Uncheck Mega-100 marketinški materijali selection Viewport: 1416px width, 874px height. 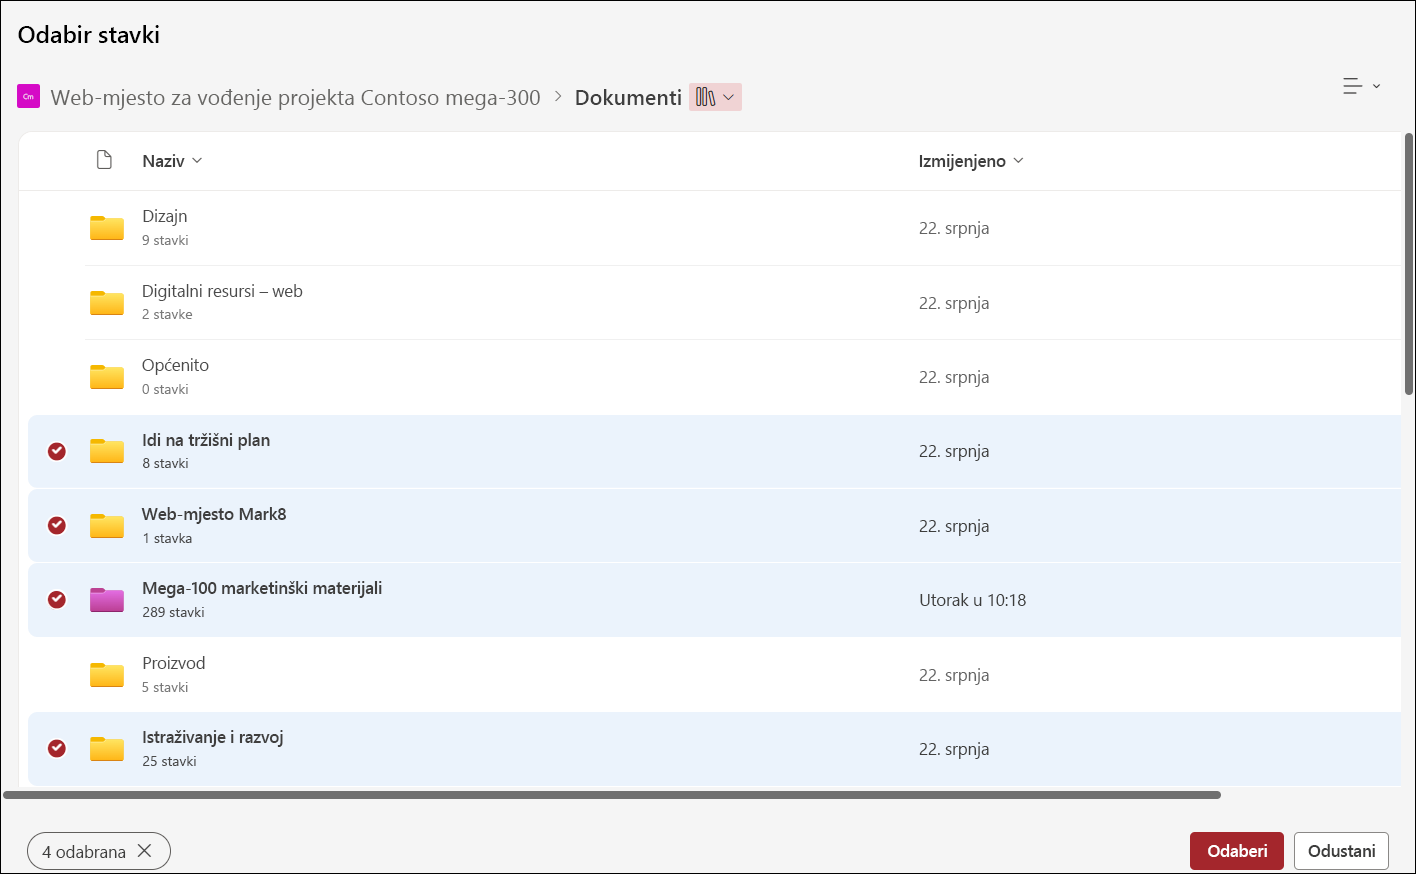point(57,600)
